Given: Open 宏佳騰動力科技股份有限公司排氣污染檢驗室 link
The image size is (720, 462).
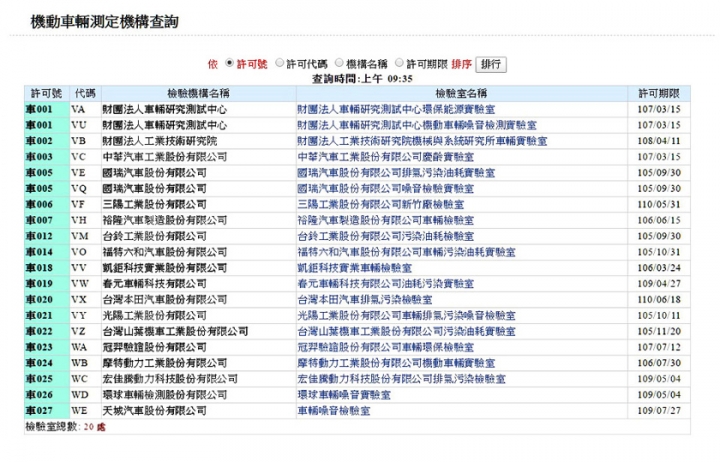Looking at the screenshot, I should coord(401,378).
